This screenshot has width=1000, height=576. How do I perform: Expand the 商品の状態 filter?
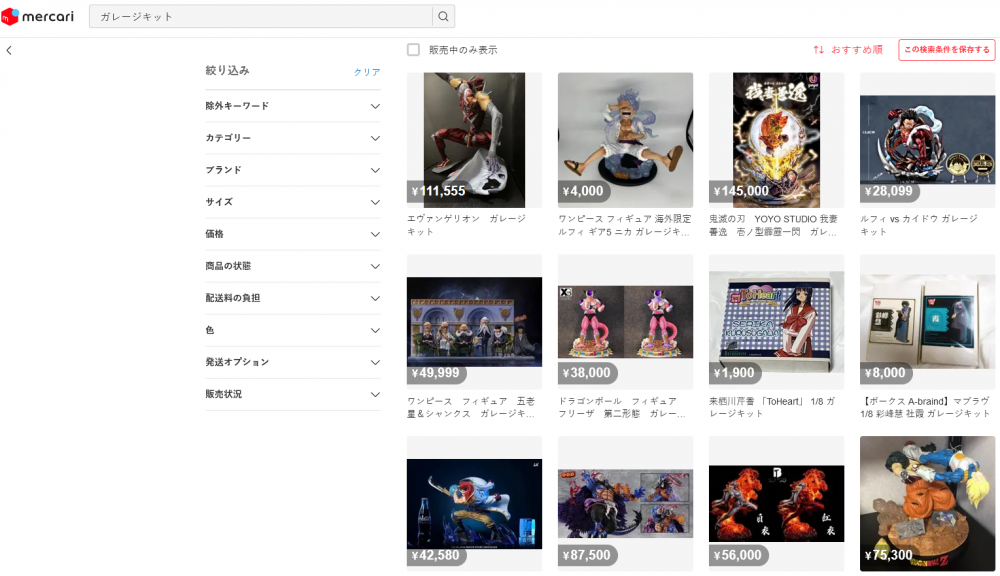[x=292, y=266]
